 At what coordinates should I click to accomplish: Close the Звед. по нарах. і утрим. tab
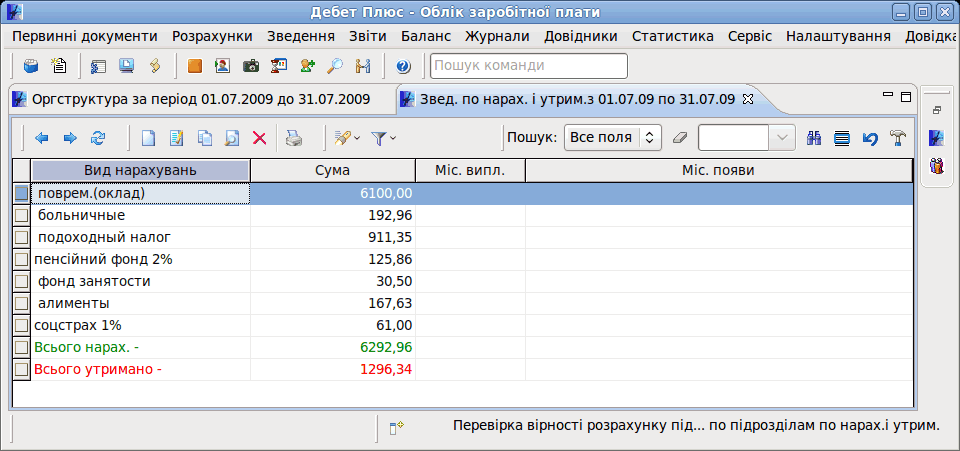pyautogui.click(x=747, y=99)
